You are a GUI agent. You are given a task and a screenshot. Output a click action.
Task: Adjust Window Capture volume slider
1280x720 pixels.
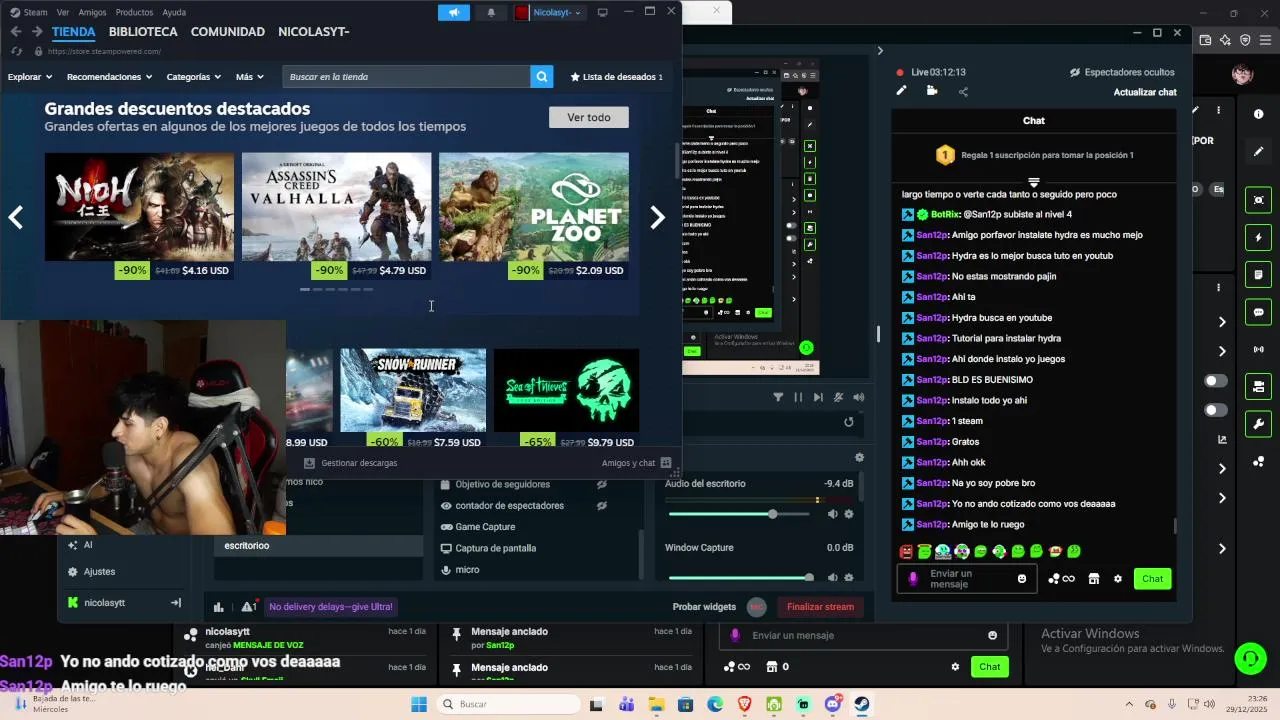pyautogui.click(x=739, y=577)
